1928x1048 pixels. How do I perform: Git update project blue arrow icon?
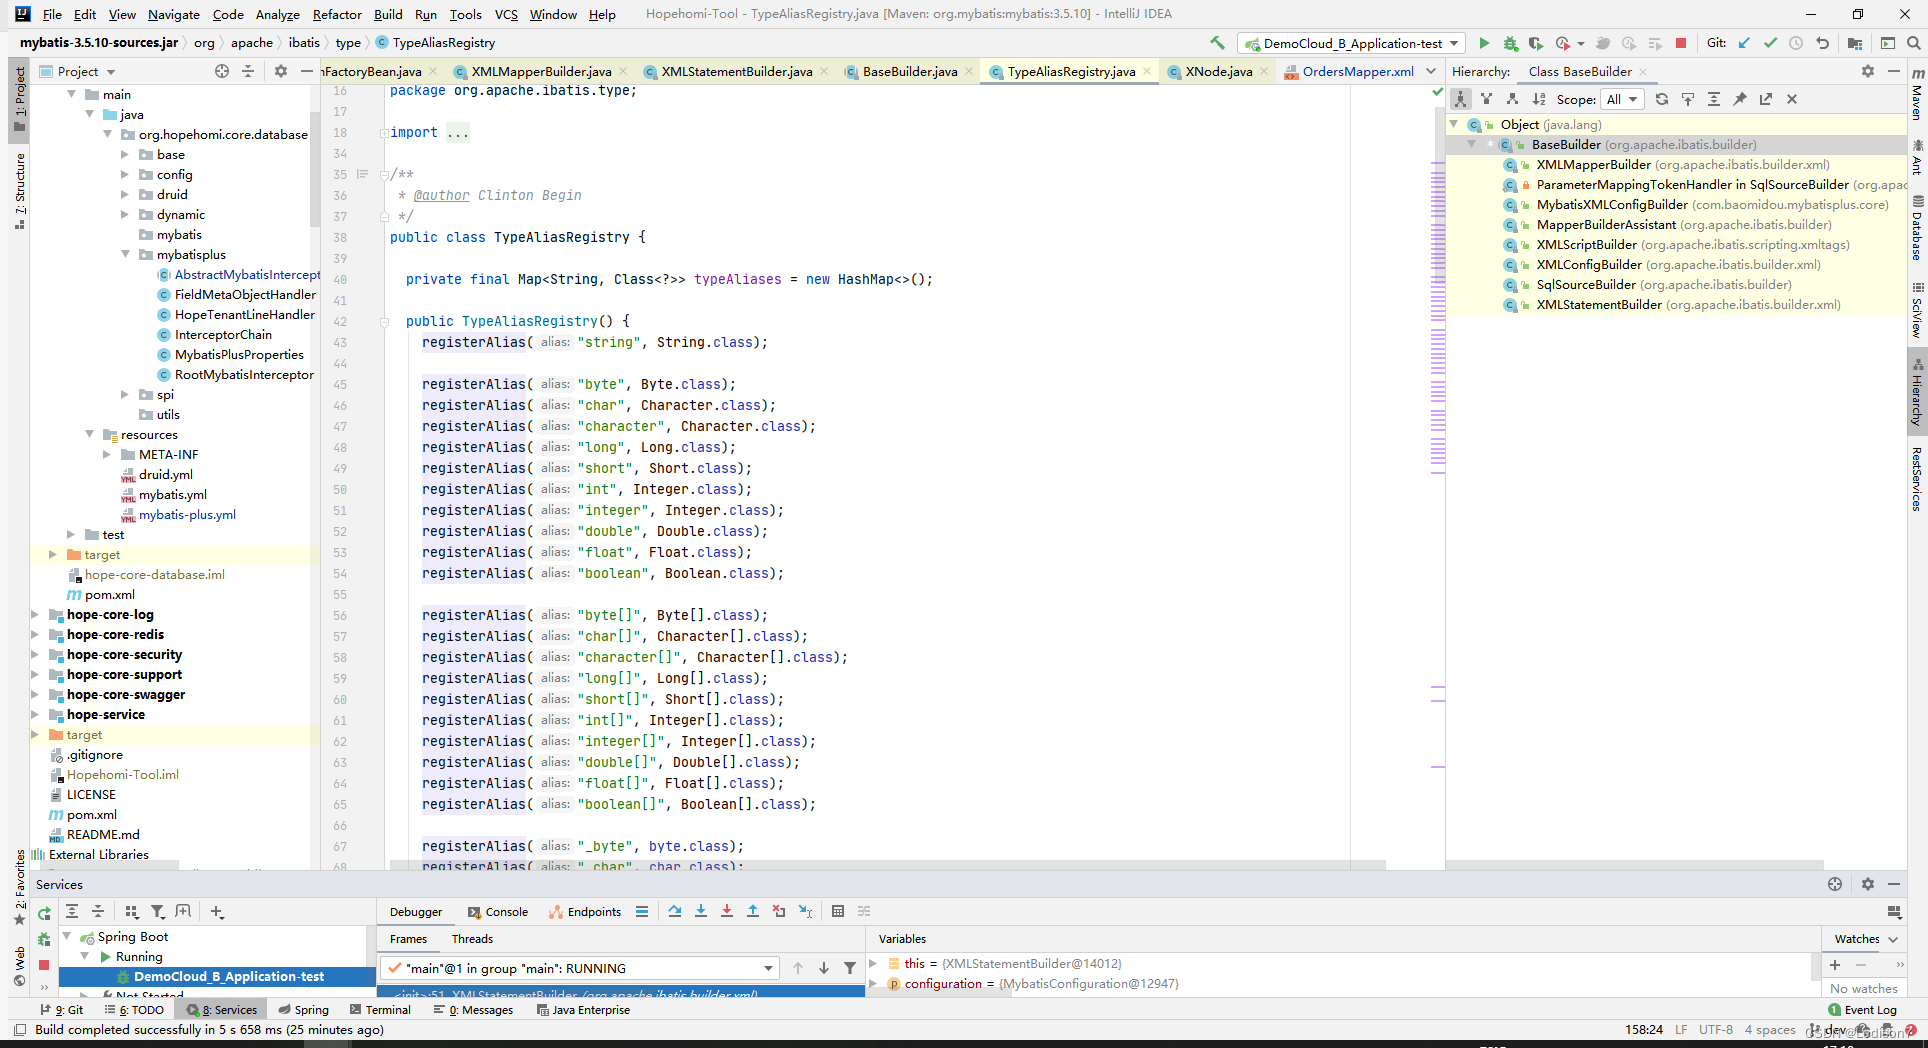point(1745,43)
